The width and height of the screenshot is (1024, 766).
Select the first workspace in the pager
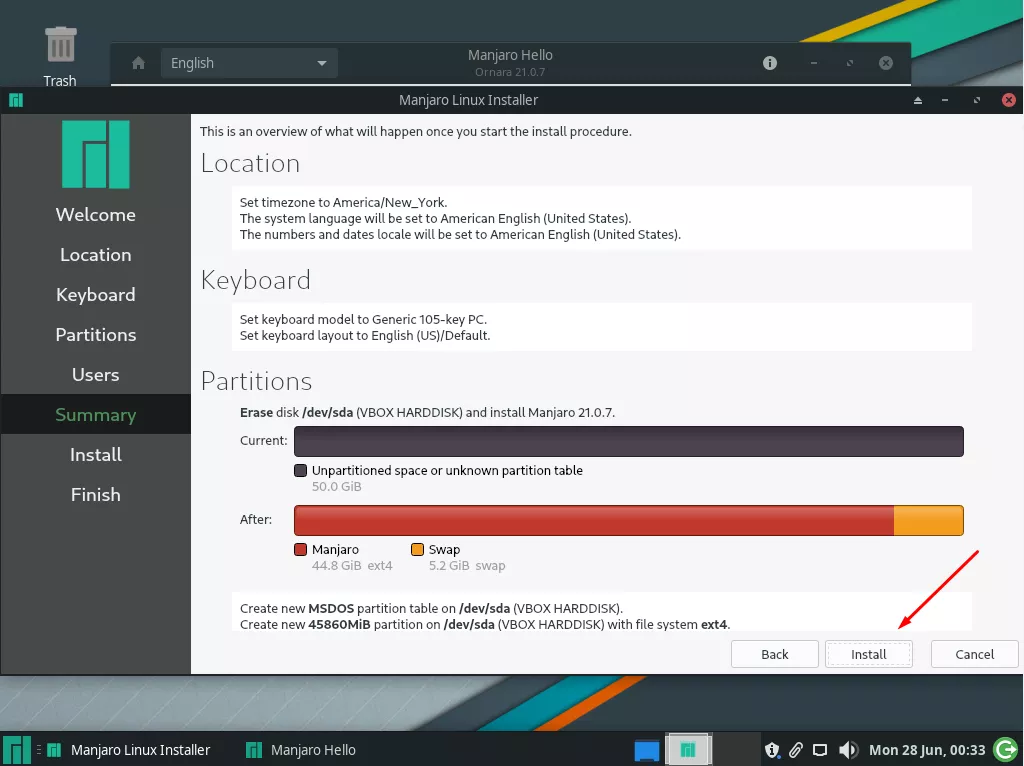[688, 750]
